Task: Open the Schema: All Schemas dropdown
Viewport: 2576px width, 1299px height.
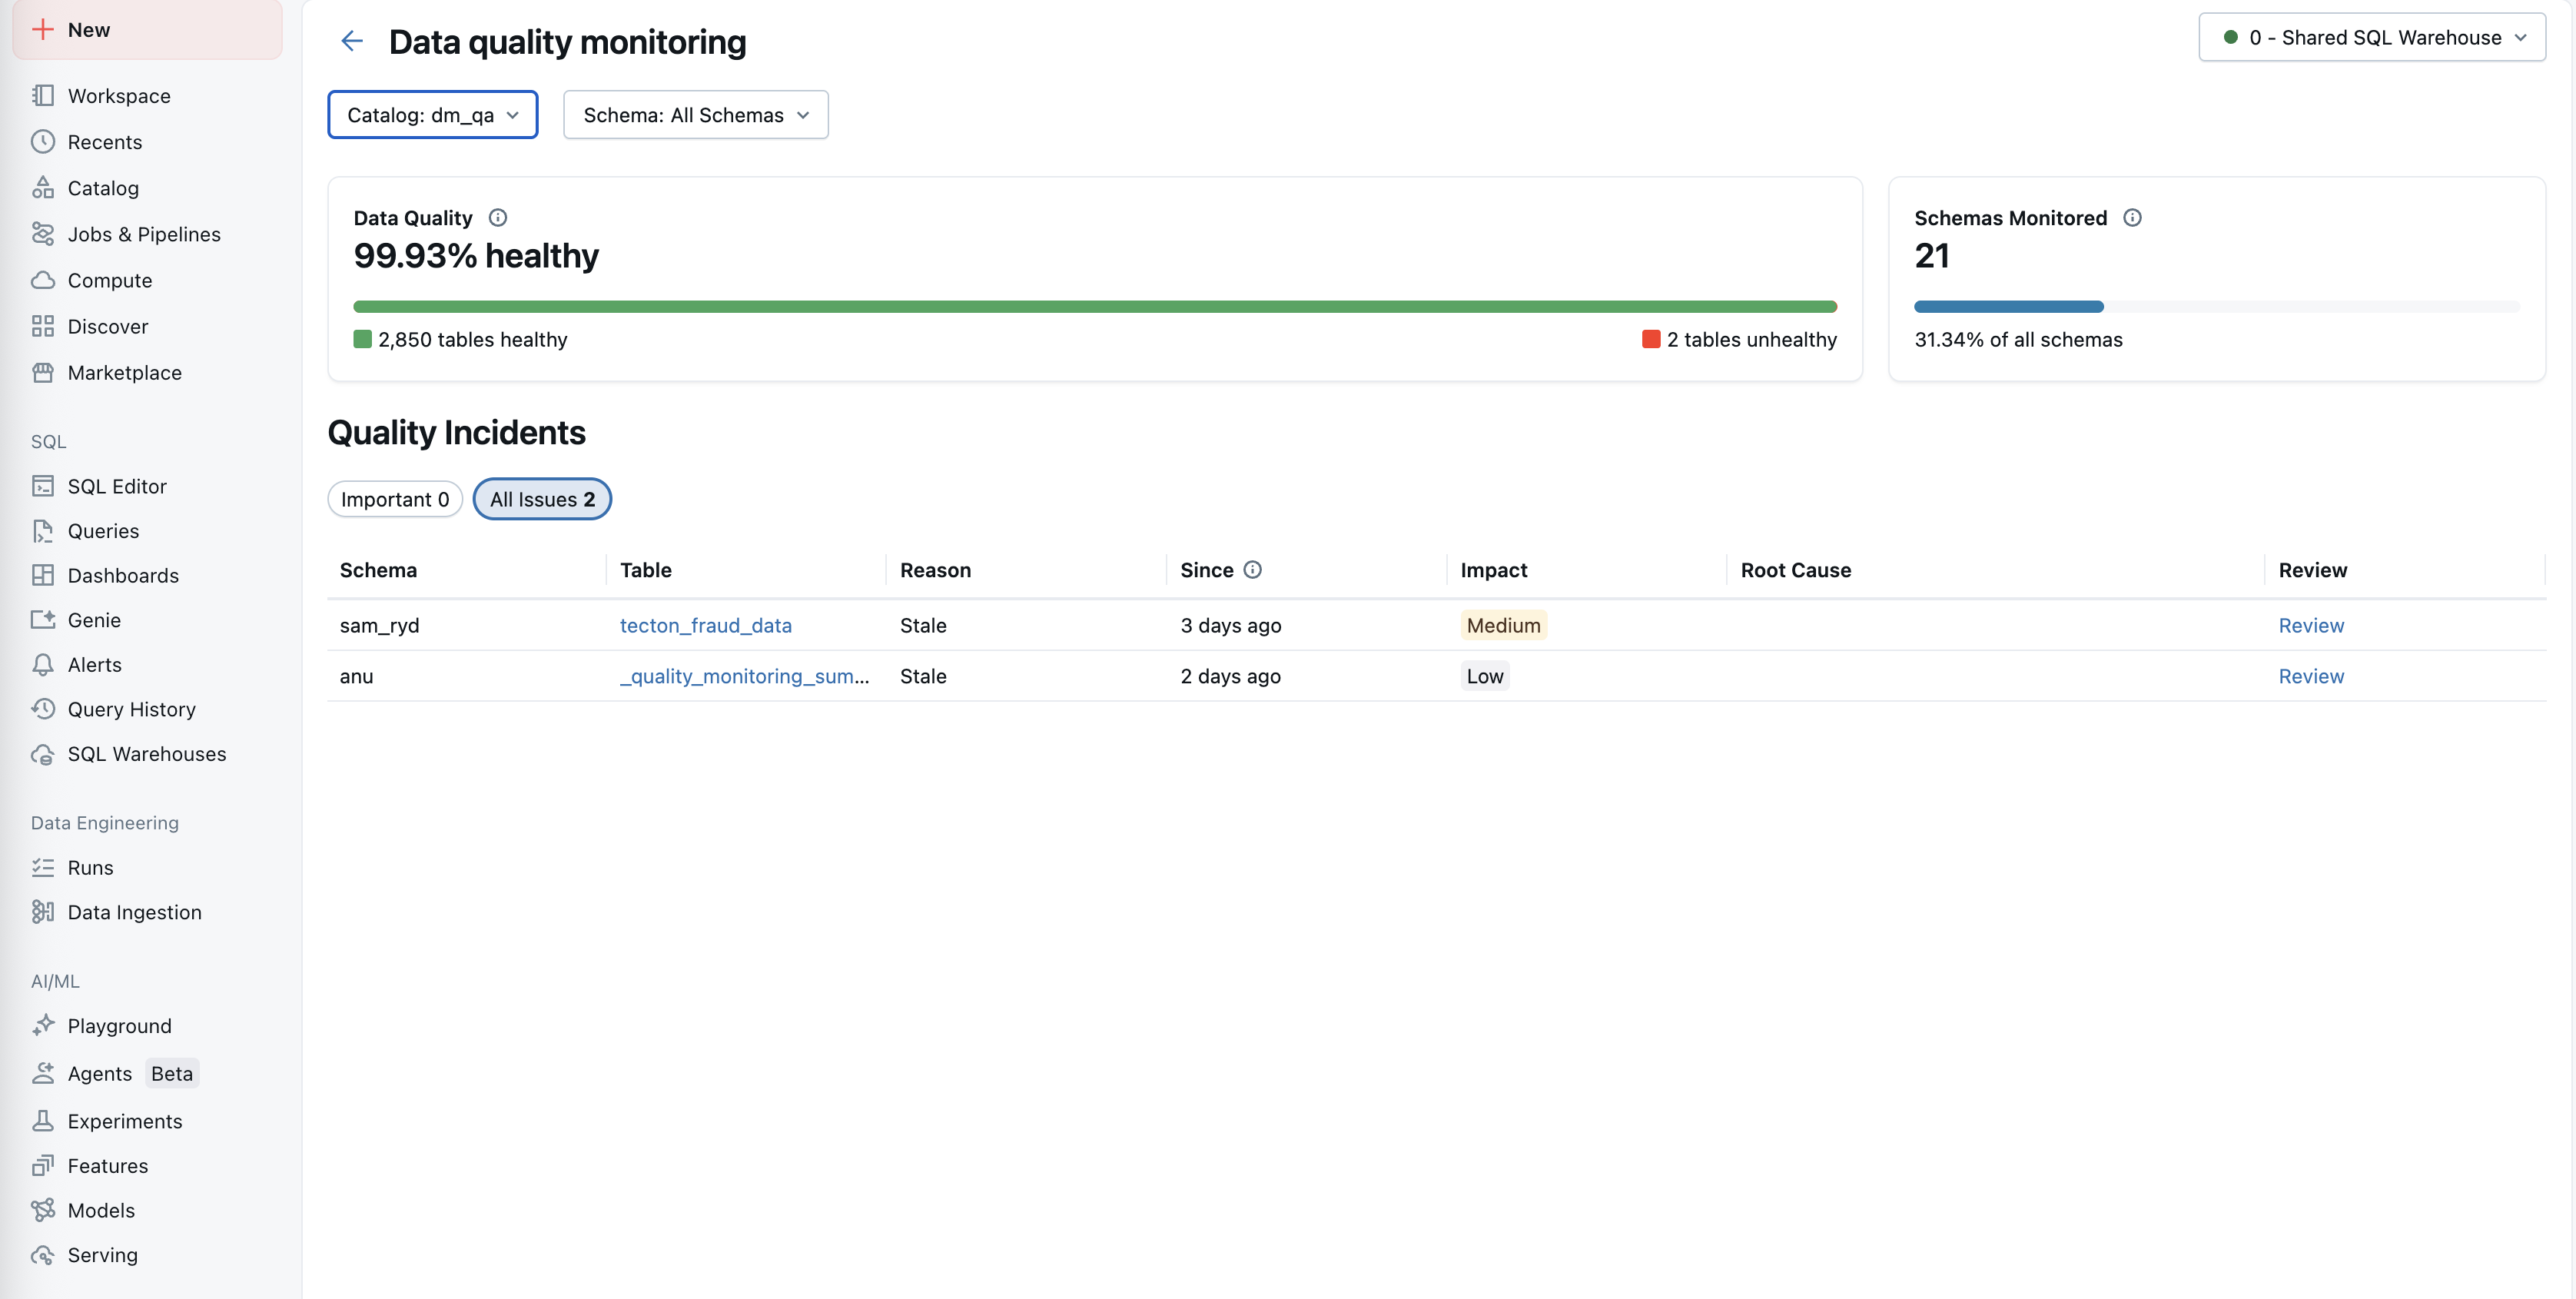Action: pyautogui.click(x=695, y=115)
